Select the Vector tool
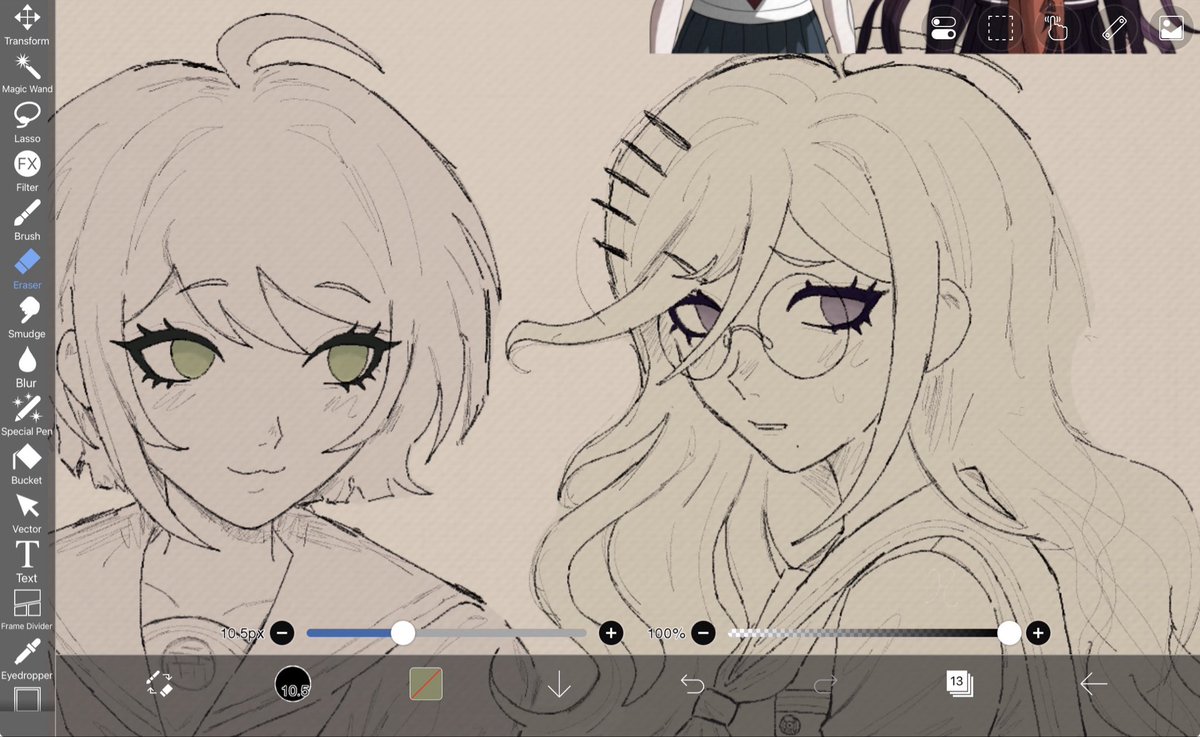Viewport: 1200px width, 737px height. point(27,514)
